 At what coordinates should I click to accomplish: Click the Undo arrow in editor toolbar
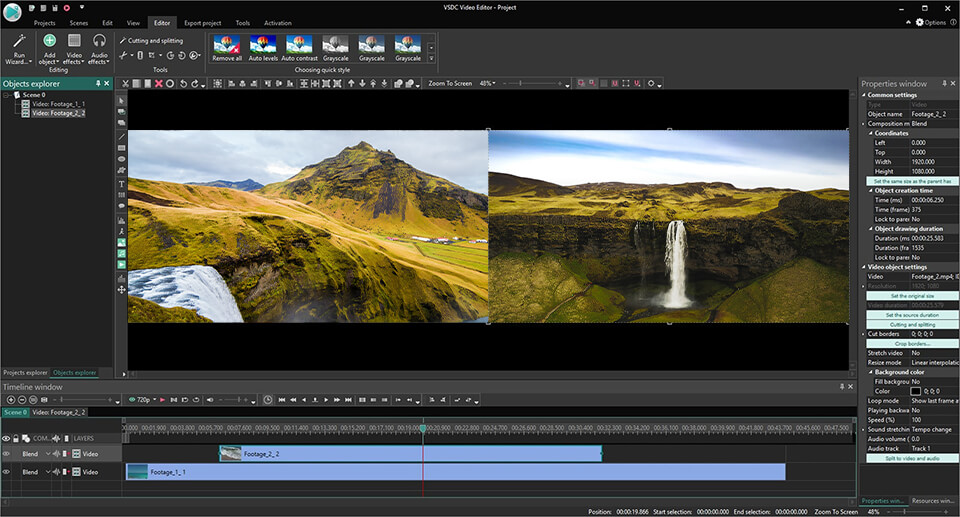click(x=181, y=84)
